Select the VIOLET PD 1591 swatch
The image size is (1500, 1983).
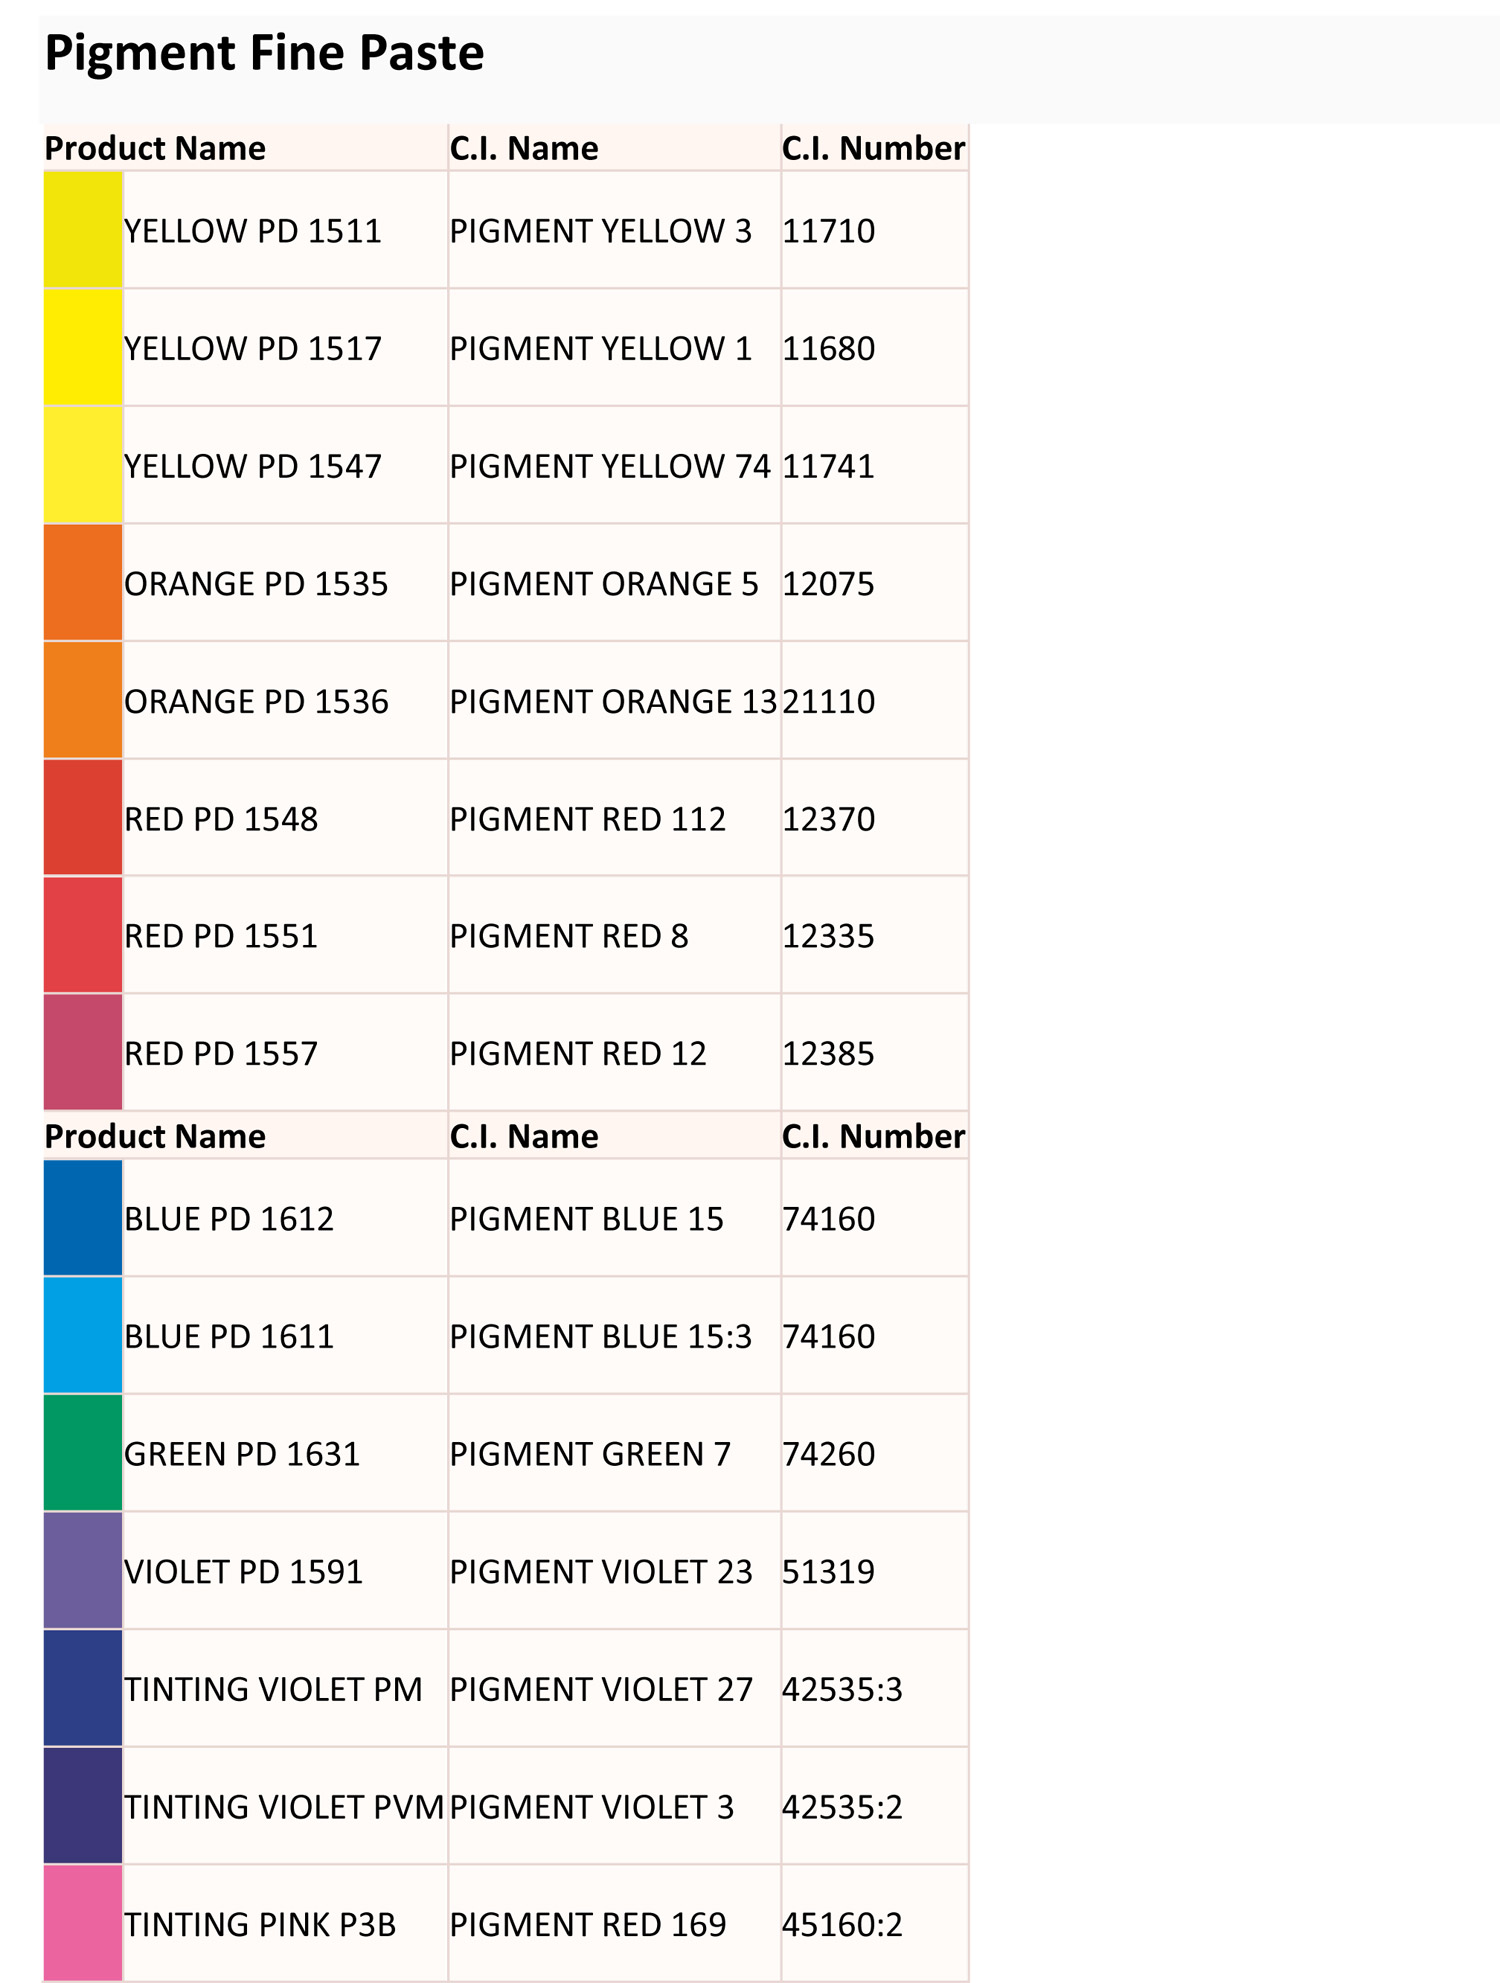pyautogui.click(x=83, y=1570)
